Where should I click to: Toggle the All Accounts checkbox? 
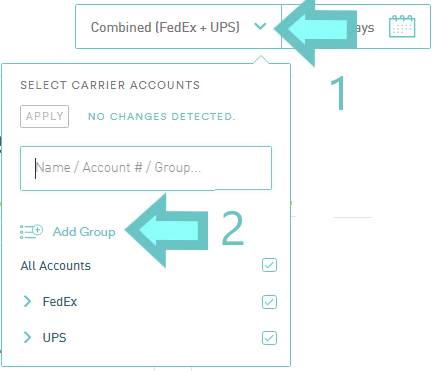pyautogui.click(x=269, y=265)
